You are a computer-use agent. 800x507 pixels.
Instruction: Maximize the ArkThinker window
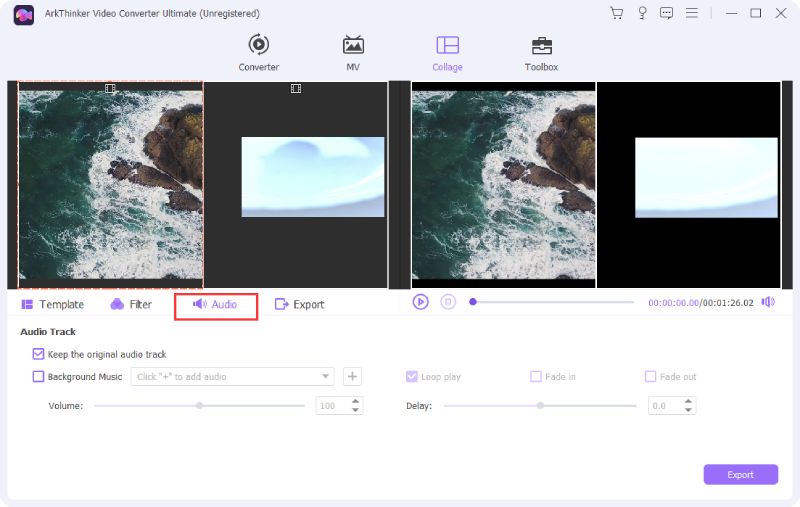[x=756, y=13]
